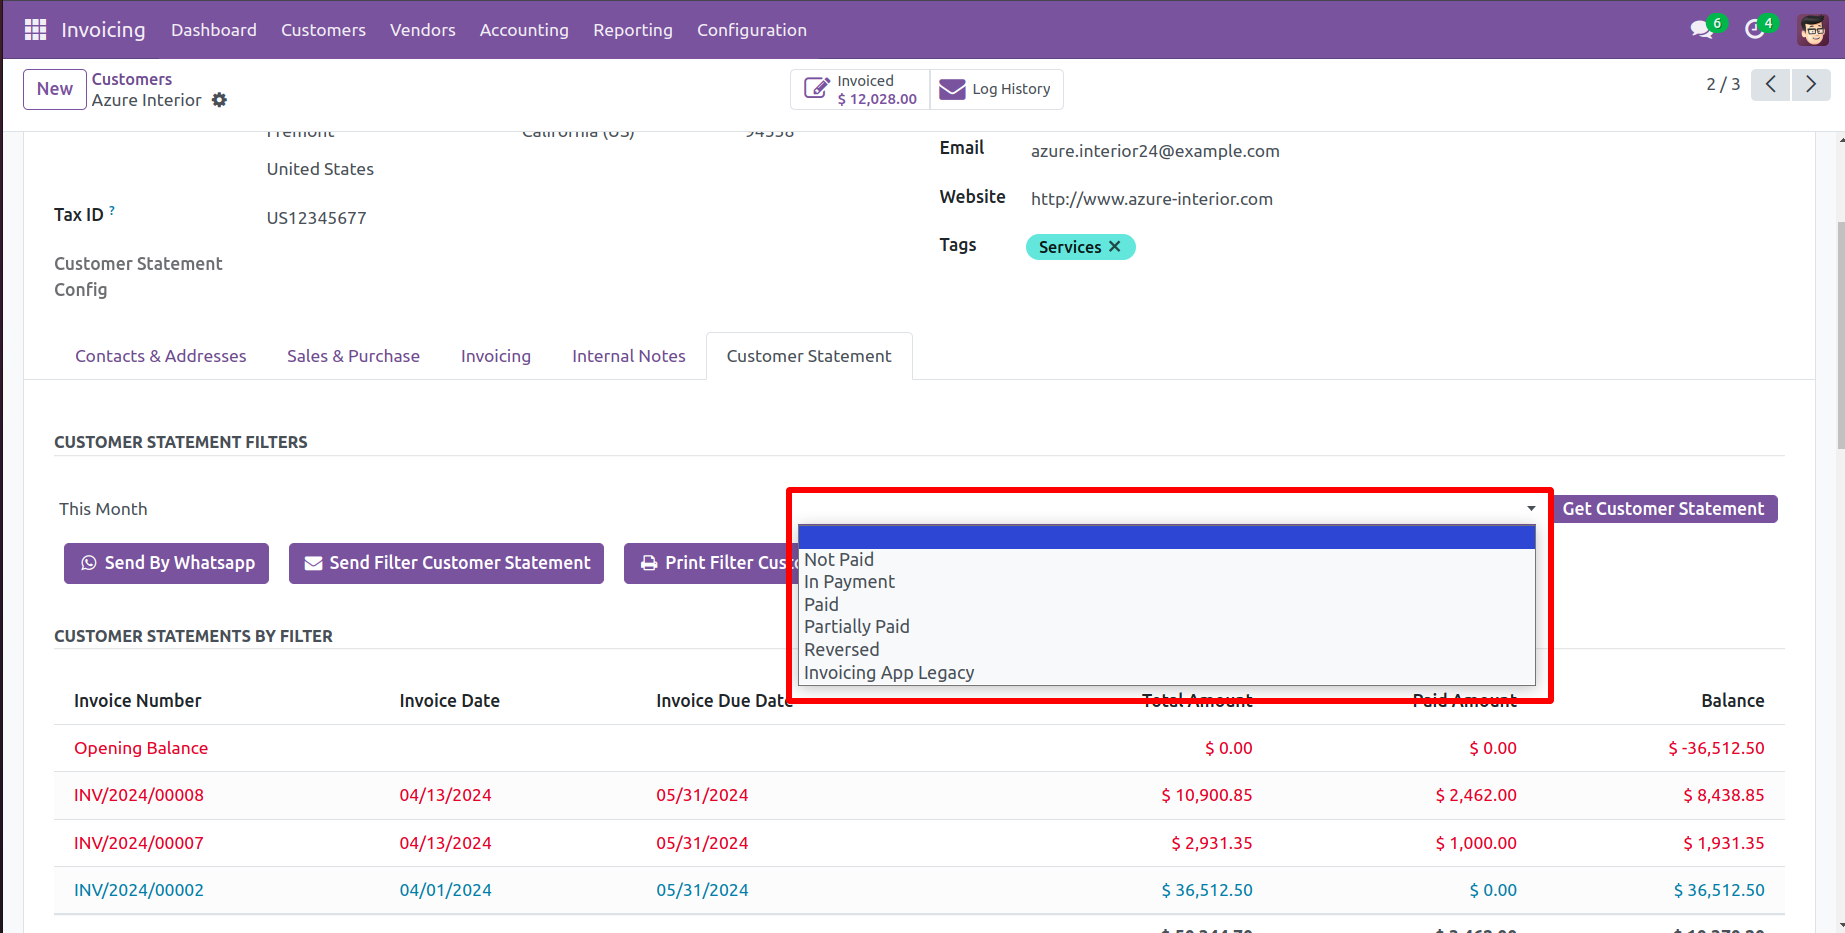Click total amount $ 36,512.50 of INV/2024/00002
Image resolution: width=1845 pixels, height=933 pixels.
pos(1207,890)
